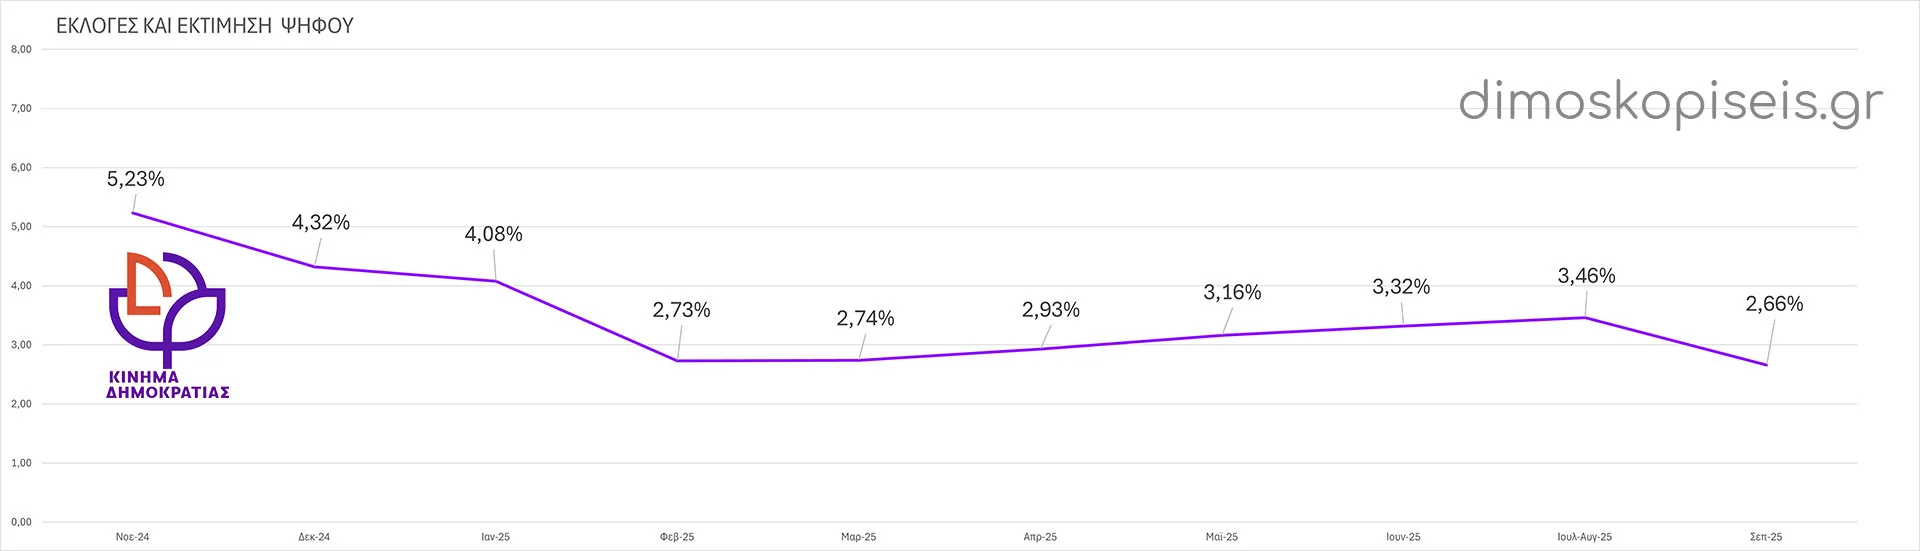The height and width of the screenshot is (551, 1920).
Task: Select the 3,46% peak label
Action: tap(1586, 275)
